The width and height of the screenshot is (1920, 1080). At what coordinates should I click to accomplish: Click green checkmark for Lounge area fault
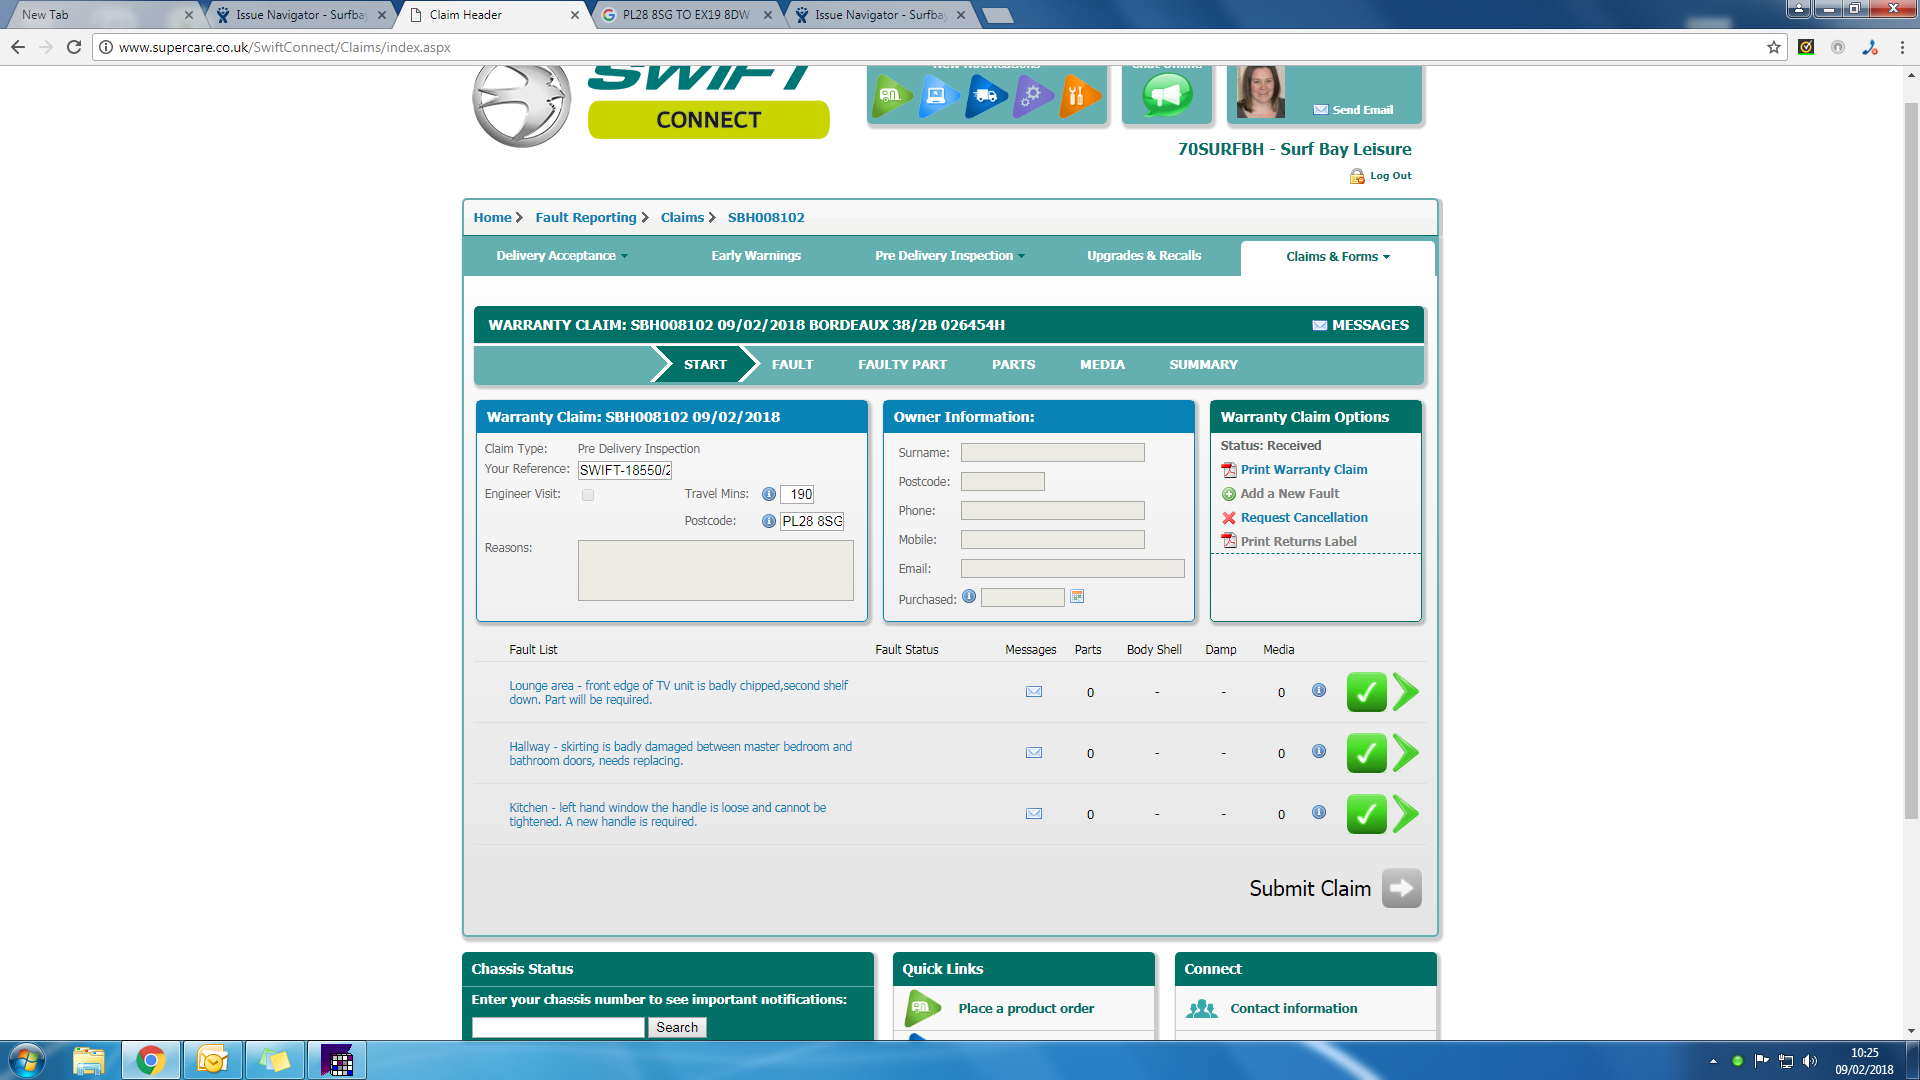click(x=1366, y=692)
